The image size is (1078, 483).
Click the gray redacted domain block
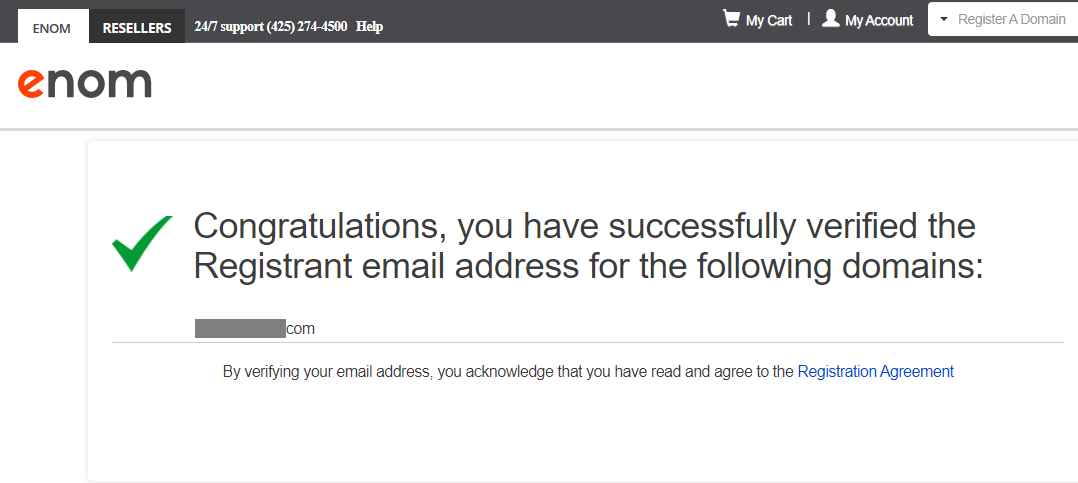[x=240, y=328]
